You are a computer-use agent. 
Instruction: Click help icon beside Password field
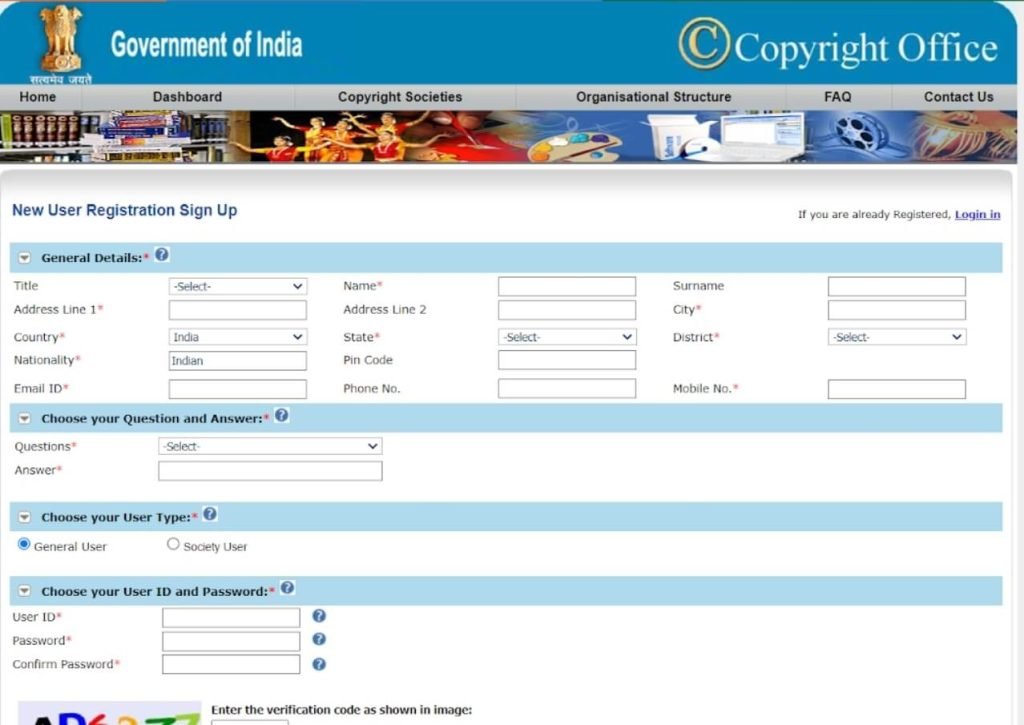click(x=319, y=639)
